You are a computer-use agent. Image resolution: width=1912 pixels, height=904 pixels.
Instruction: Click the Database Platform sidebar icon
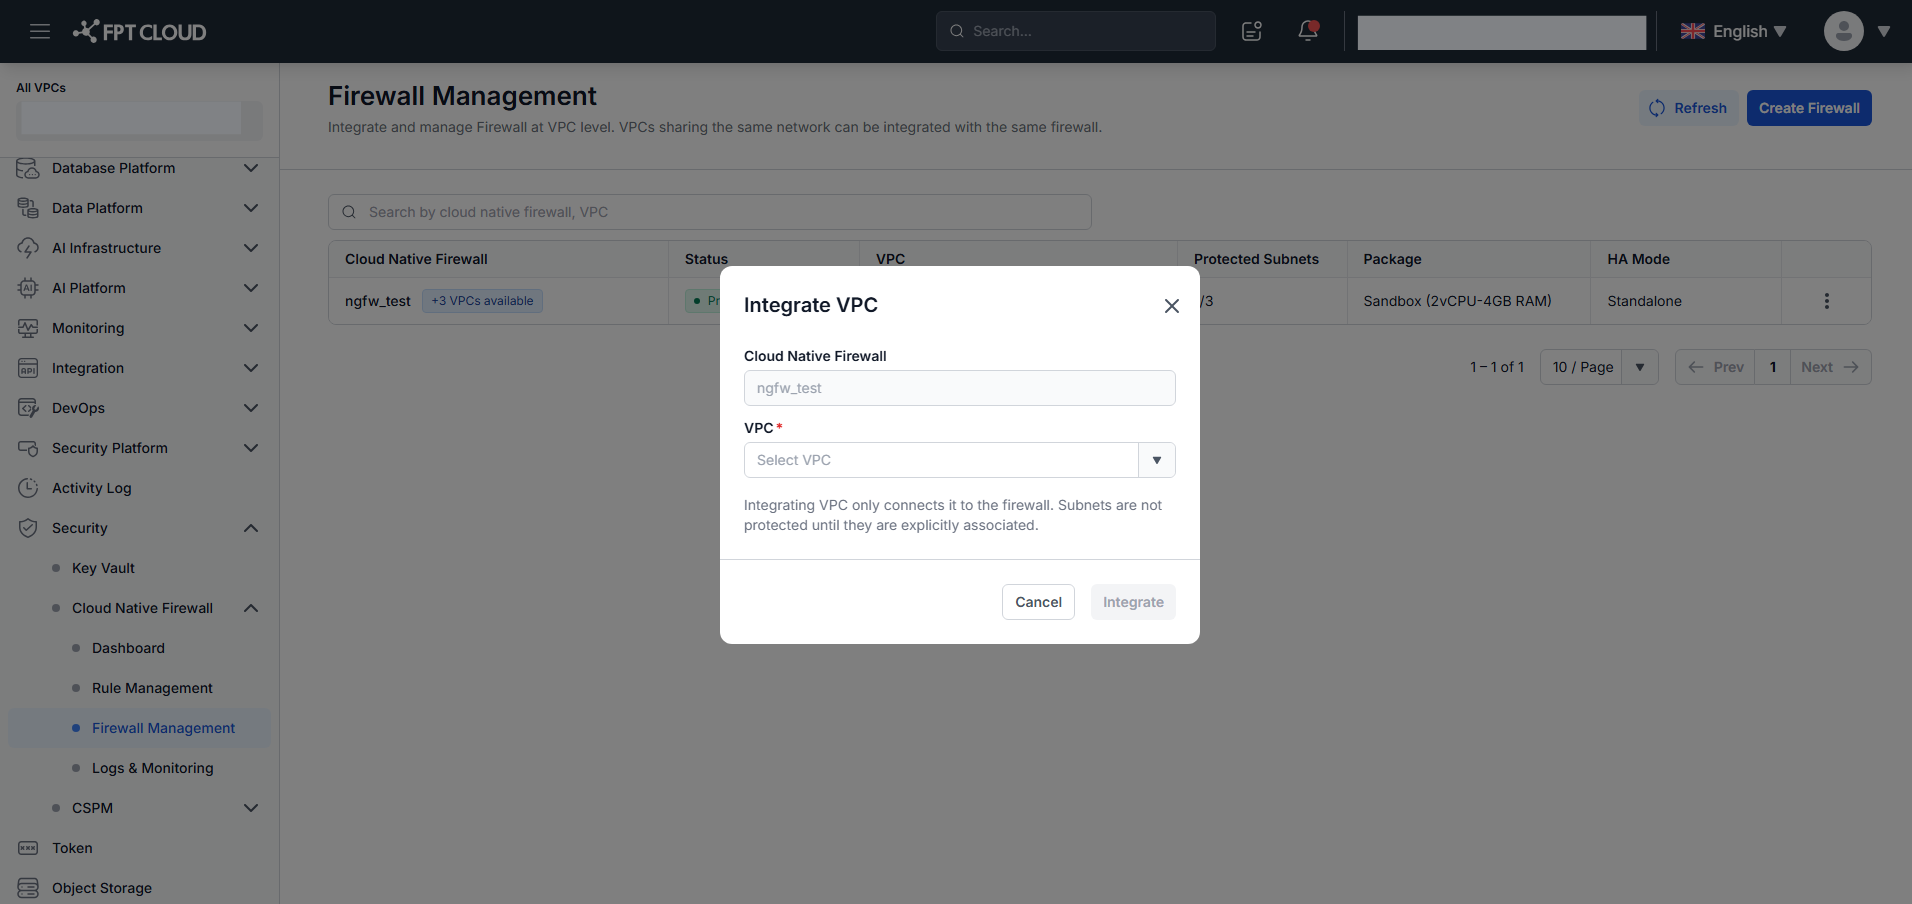(28, 168)
